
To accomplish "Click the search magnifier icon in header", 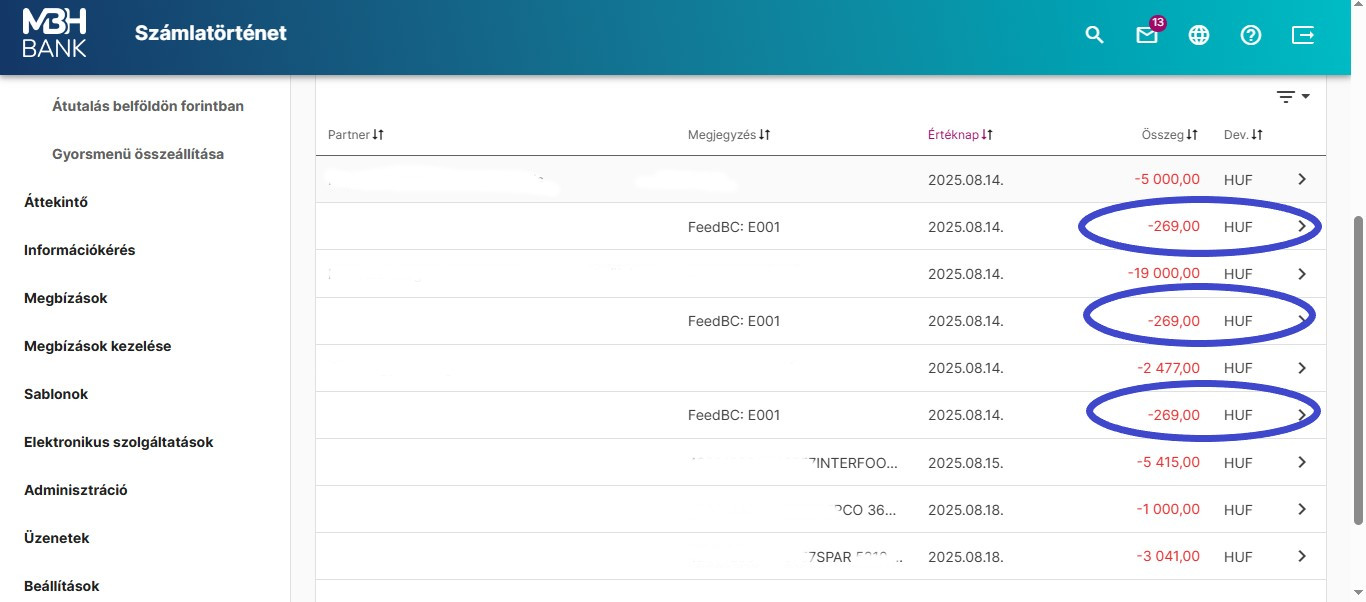I will coord(1095,35).
